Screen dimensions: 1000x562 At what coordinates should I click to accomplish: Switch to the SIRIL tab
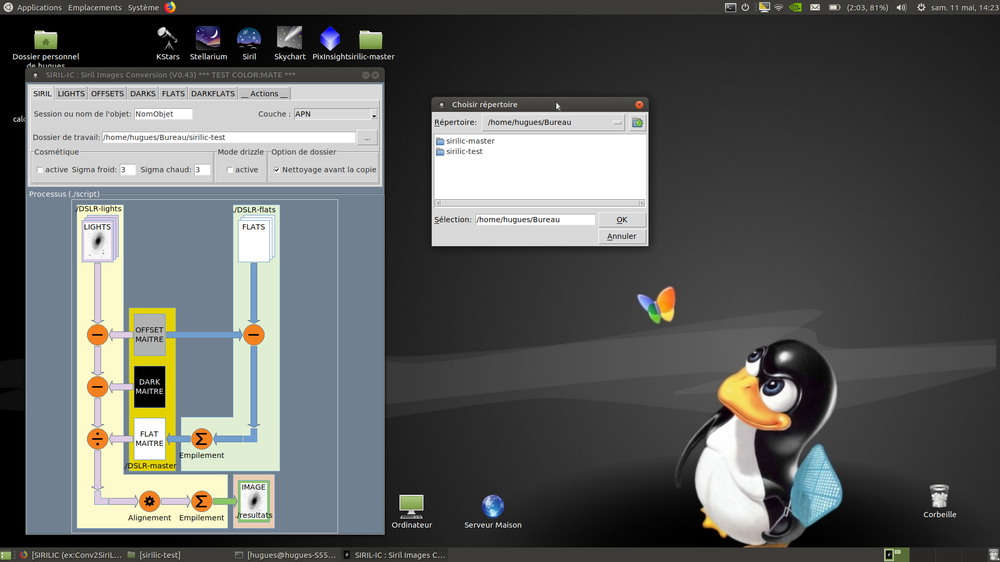tap(42, 94)
